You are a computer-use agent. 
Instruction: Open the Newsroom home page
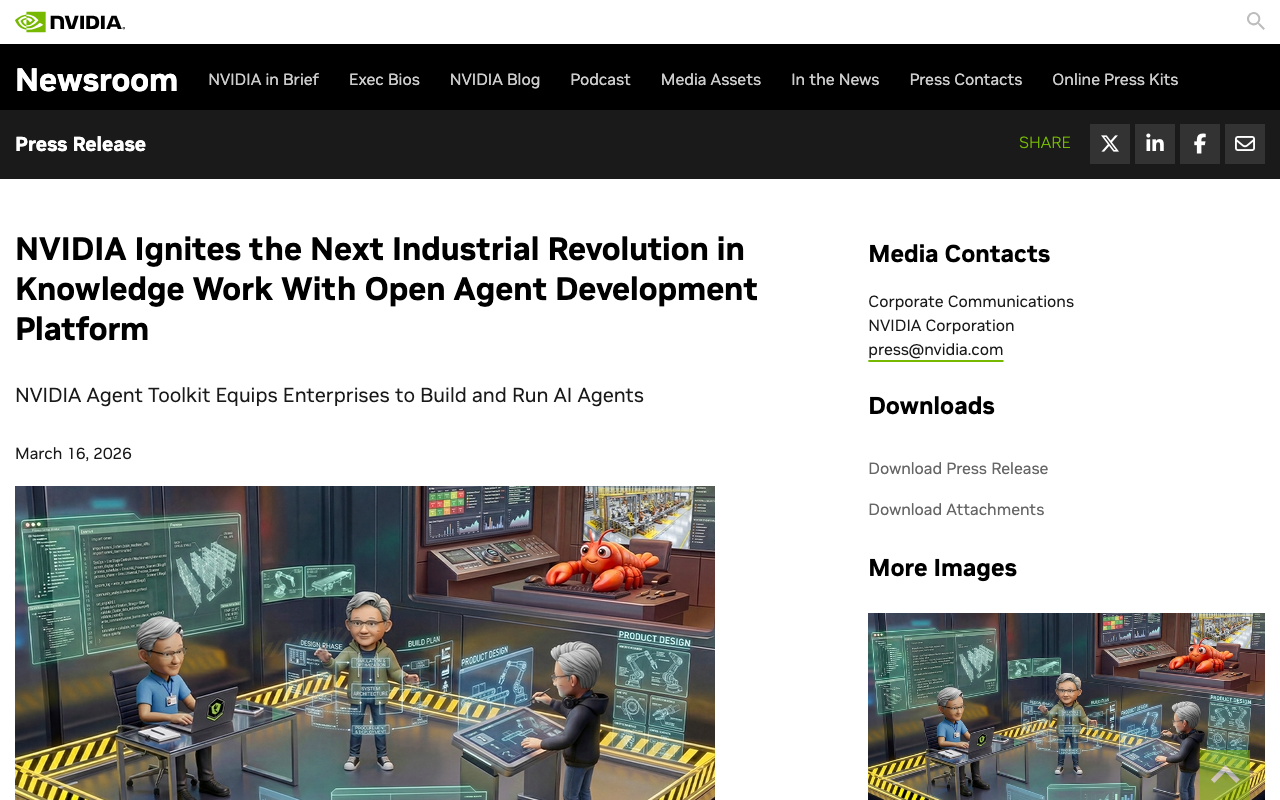click(96, 80)
